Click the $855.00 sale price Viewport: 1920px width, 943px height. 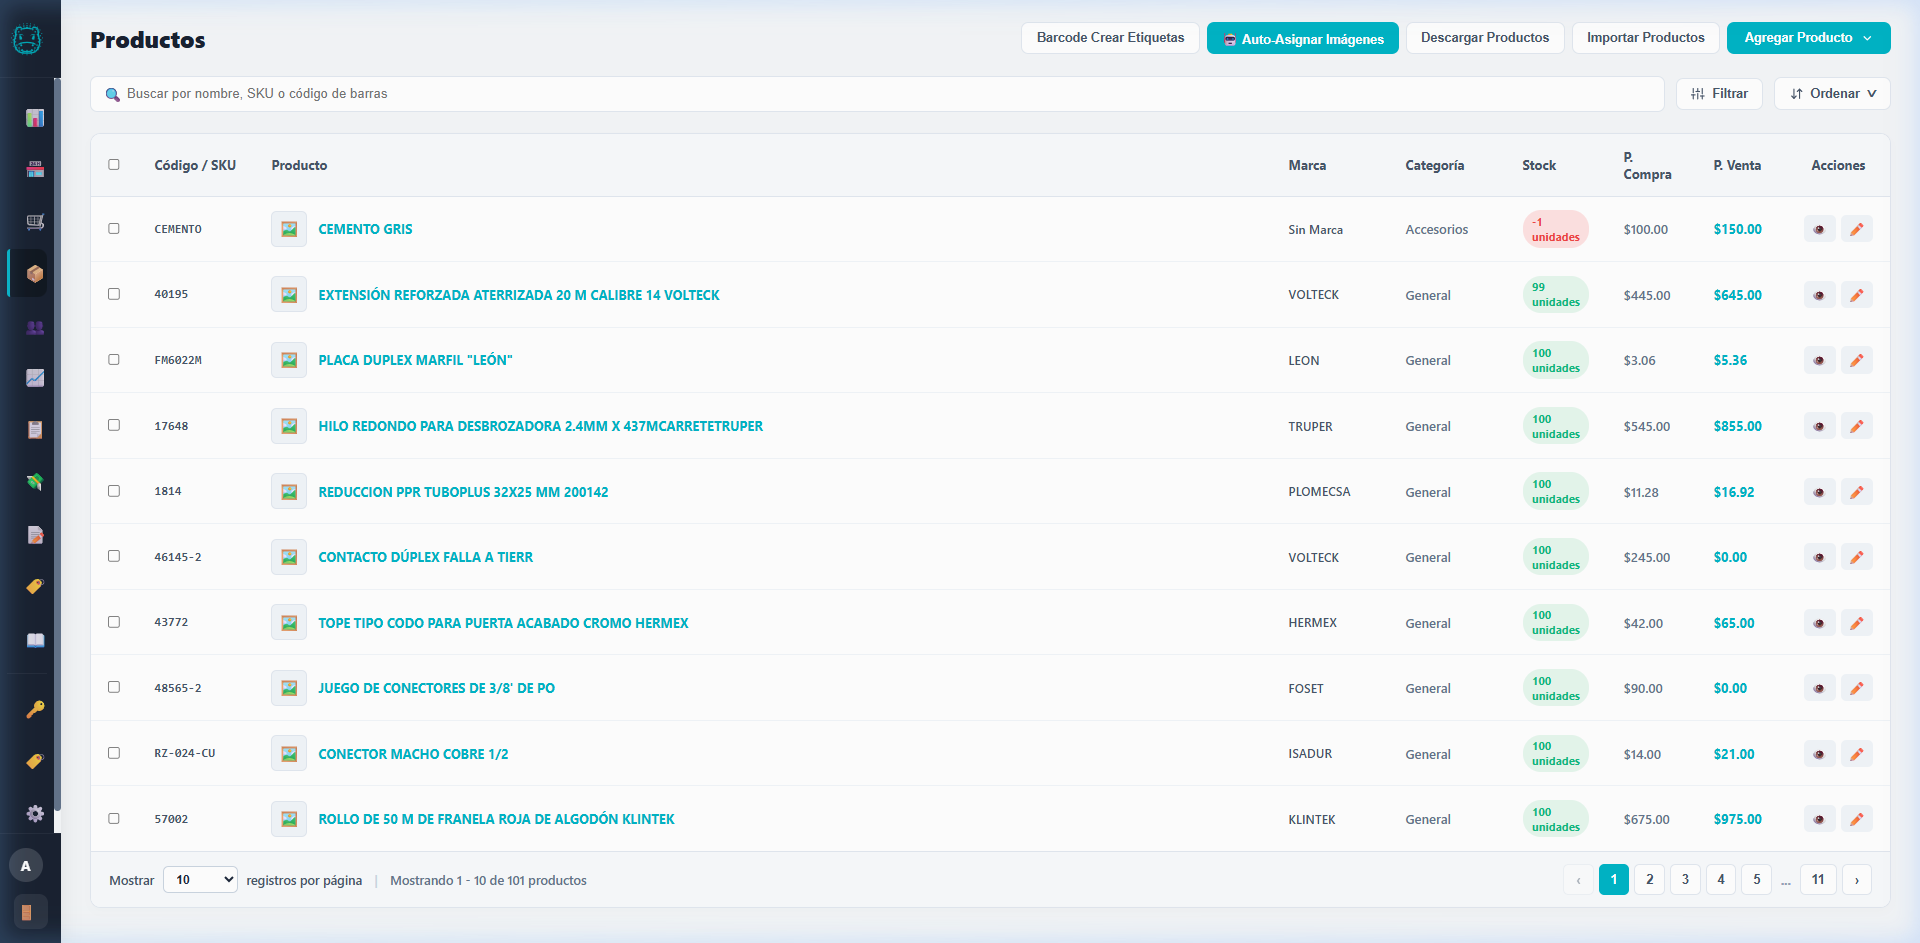point(1738,426)
